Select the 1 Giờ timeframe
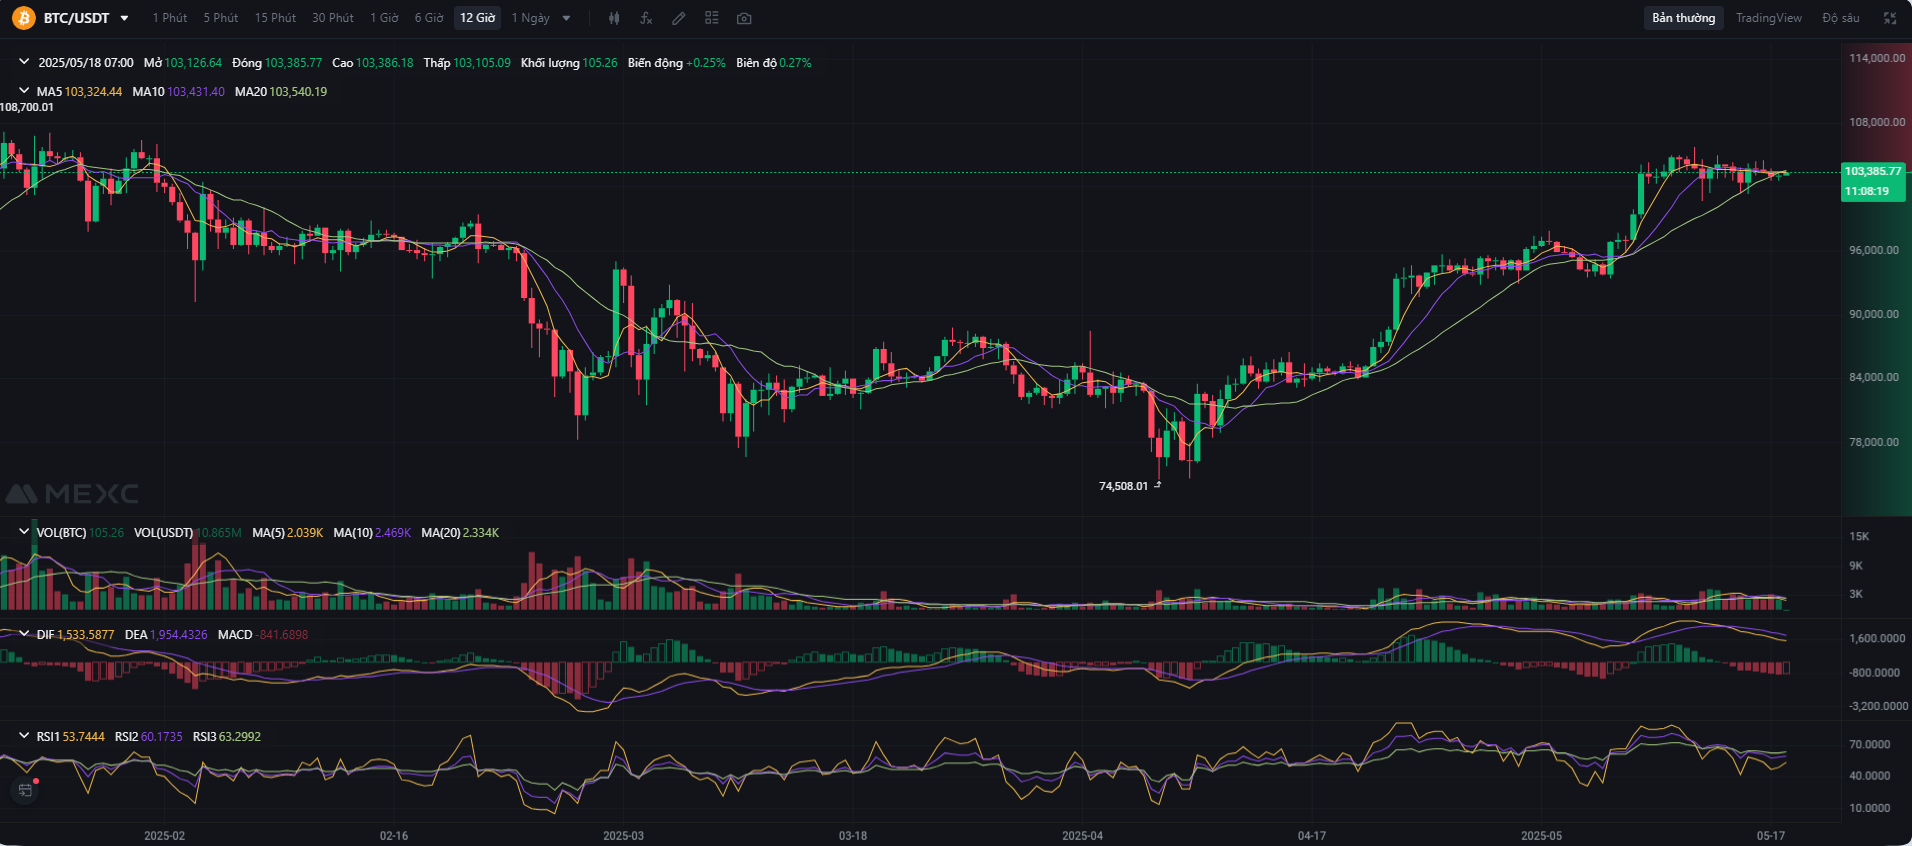 point(384,18)
